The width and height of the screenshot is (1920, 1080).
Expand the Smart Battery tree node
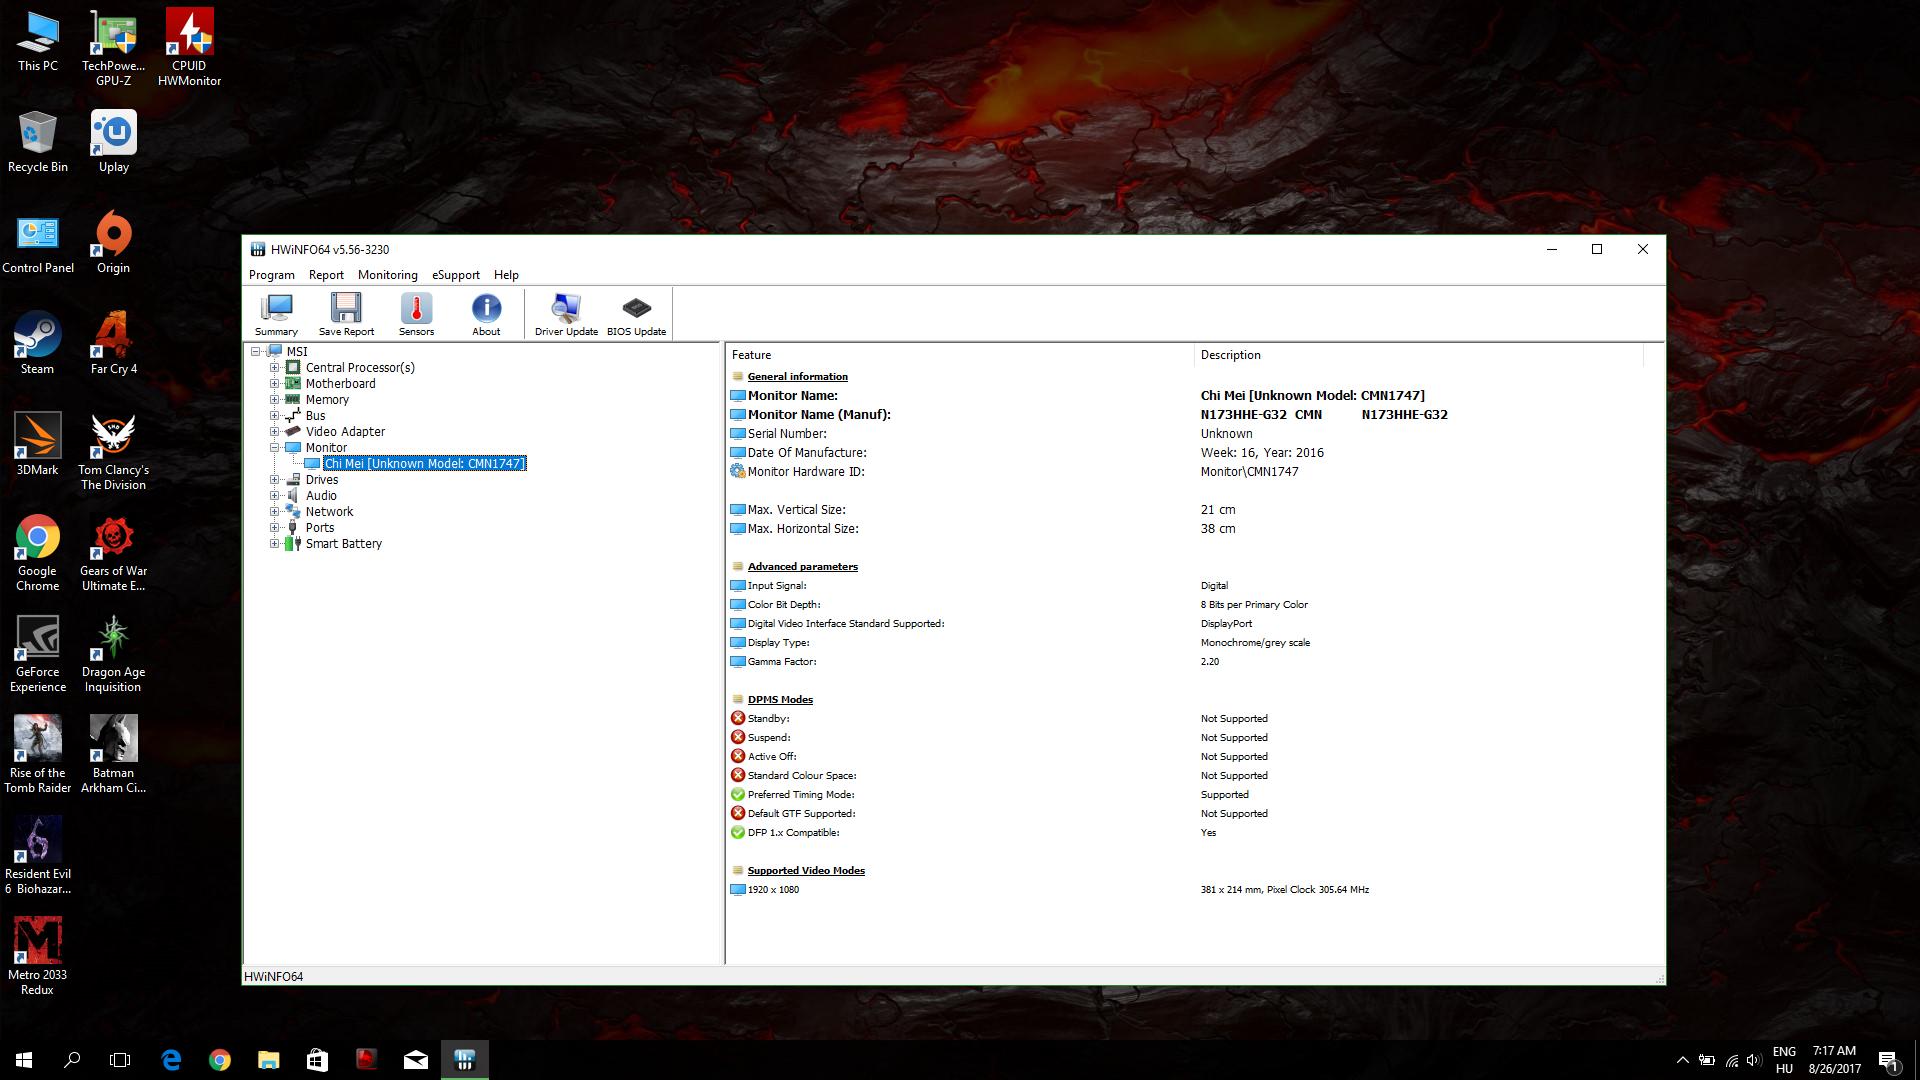pyautogui.click(x=274, y=544)
